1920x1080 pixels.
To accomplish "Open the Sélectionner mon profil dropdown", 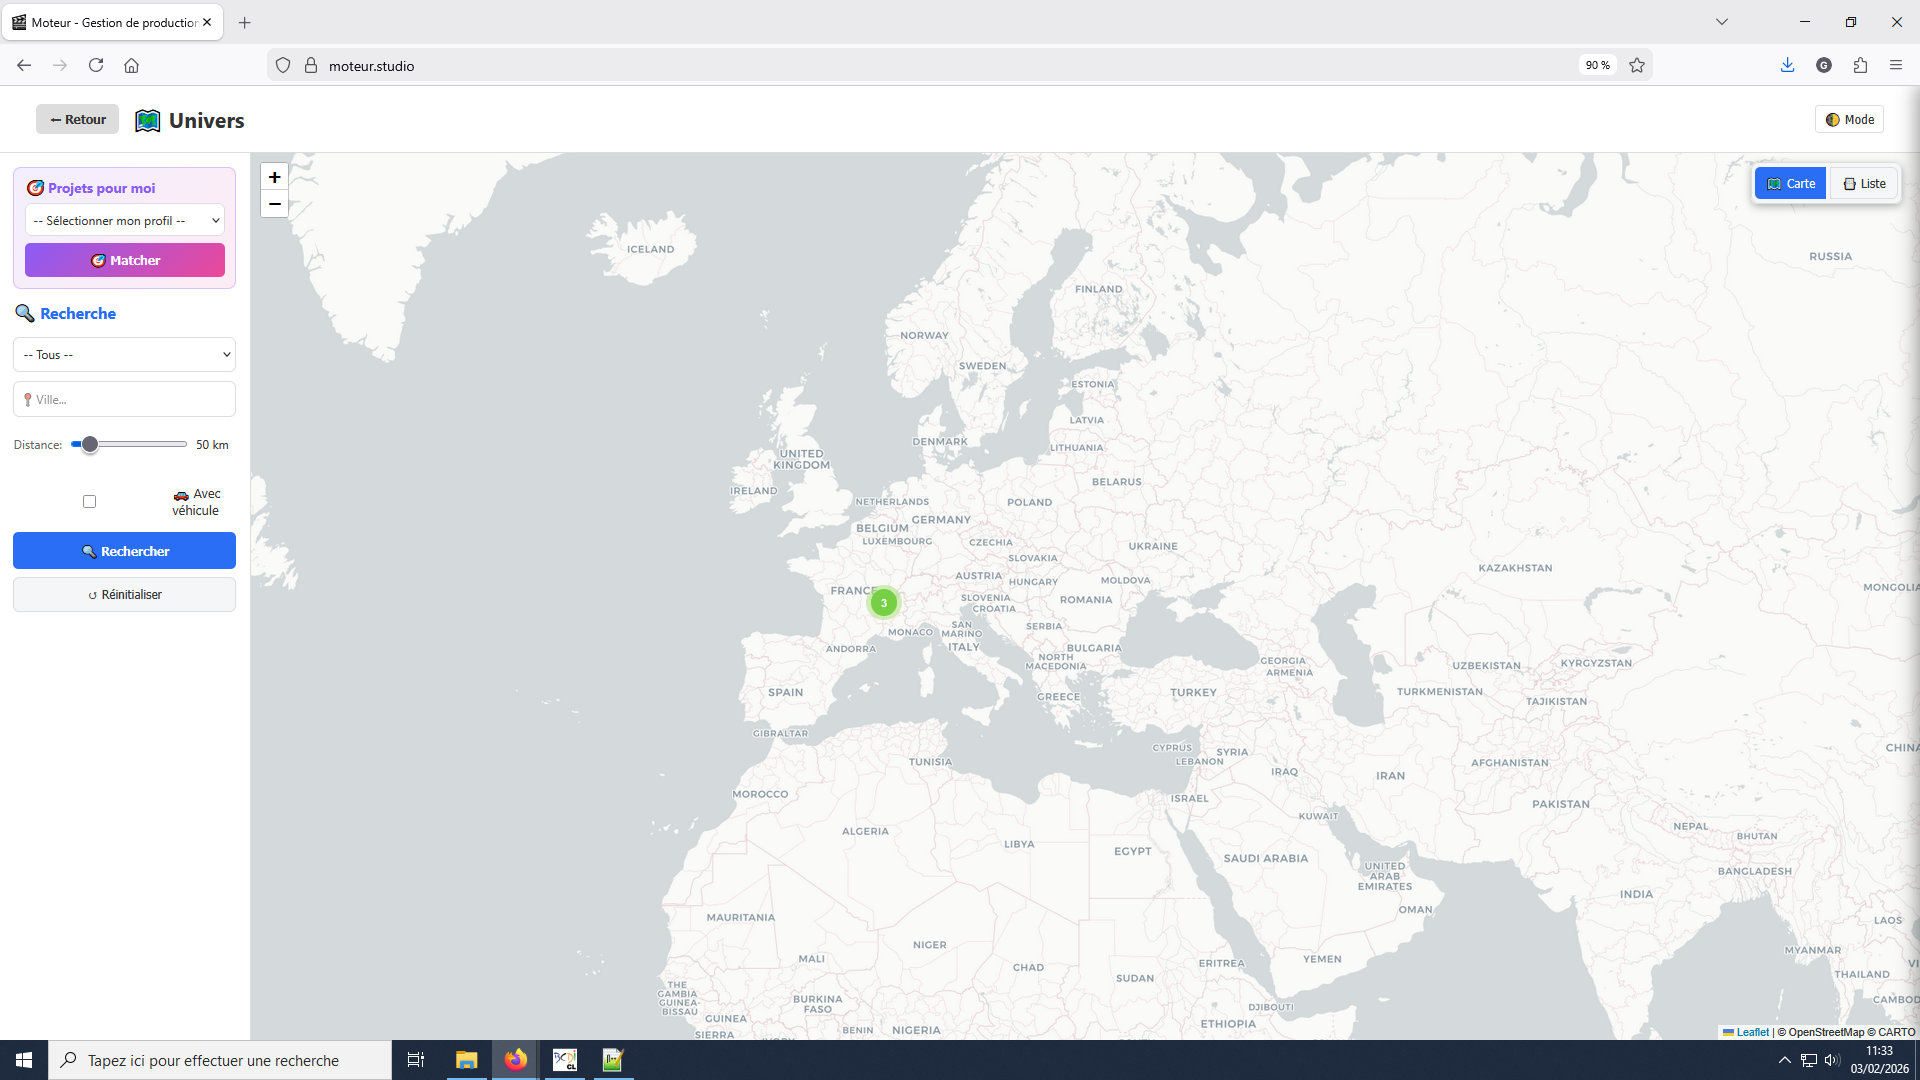I will point(124,220).
